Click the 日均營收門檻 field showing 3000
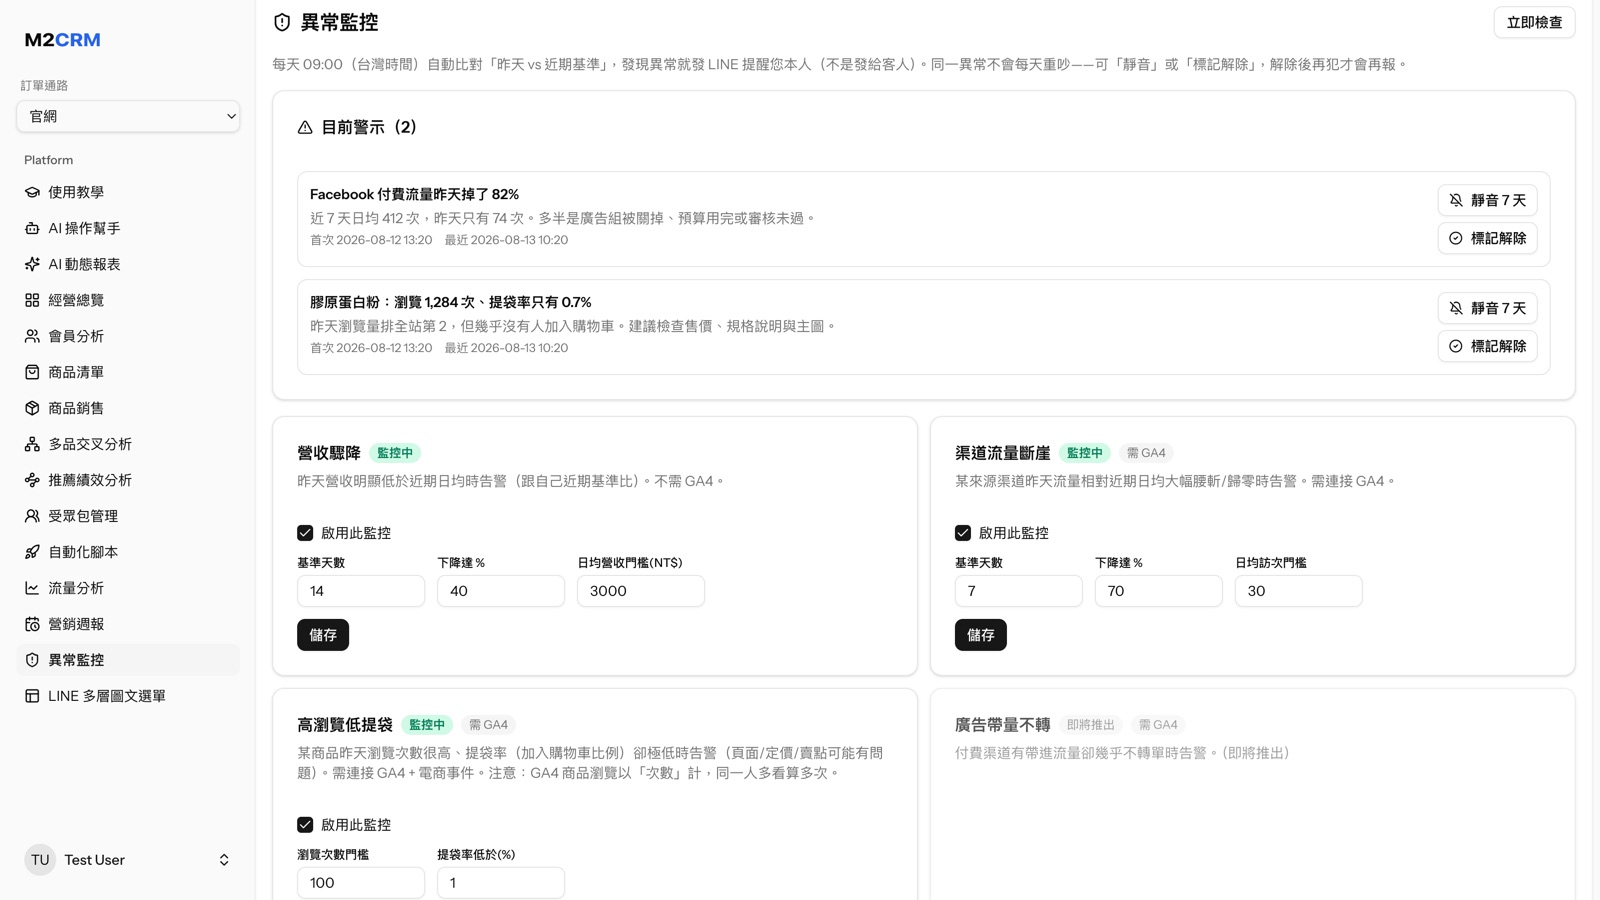Screen dimensions: 1600x900 pos(641,591)
